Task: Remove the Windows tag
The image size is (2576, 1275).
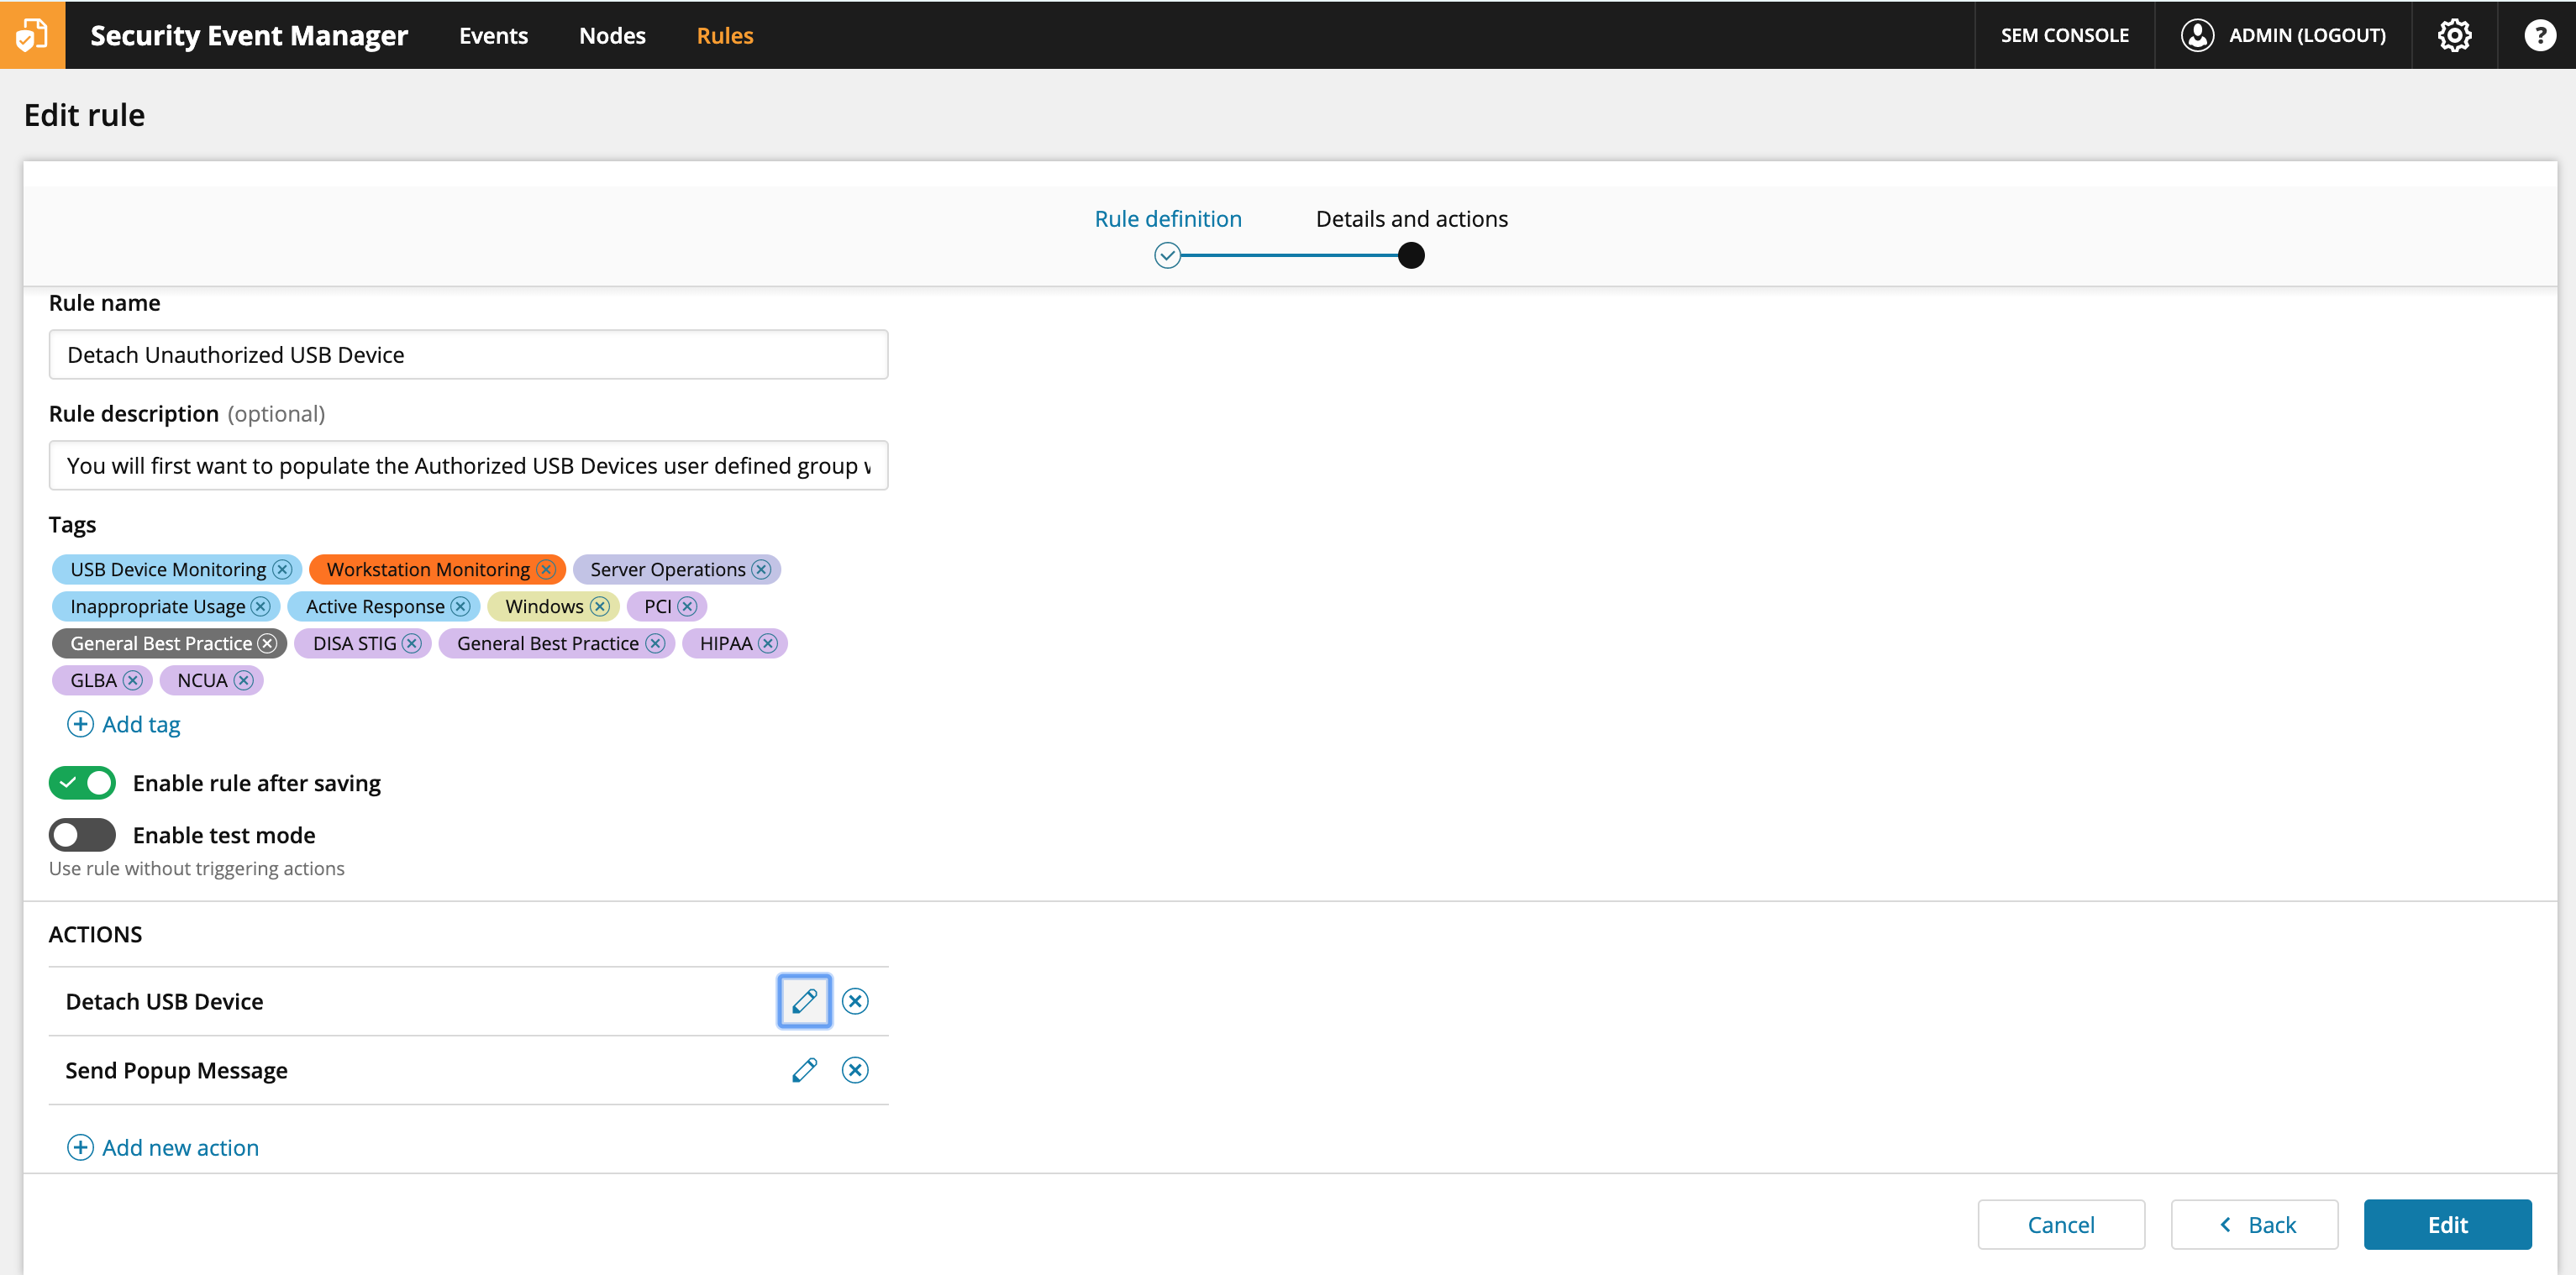Action: 600,606
